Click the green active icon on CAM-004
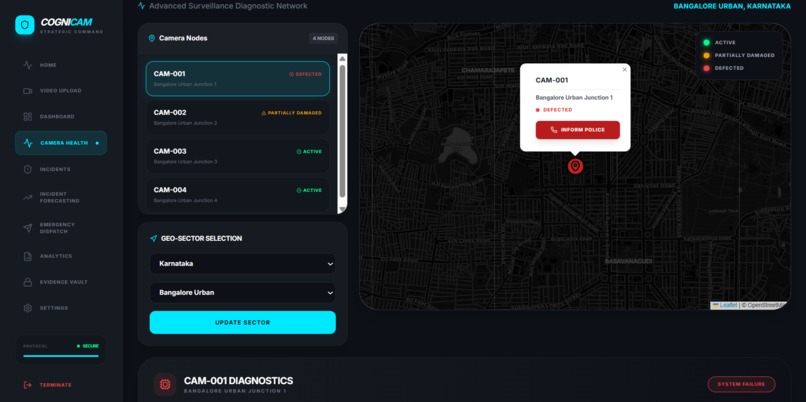The height and width of the screenshot is (402, 806). click(x=299, y=190)
